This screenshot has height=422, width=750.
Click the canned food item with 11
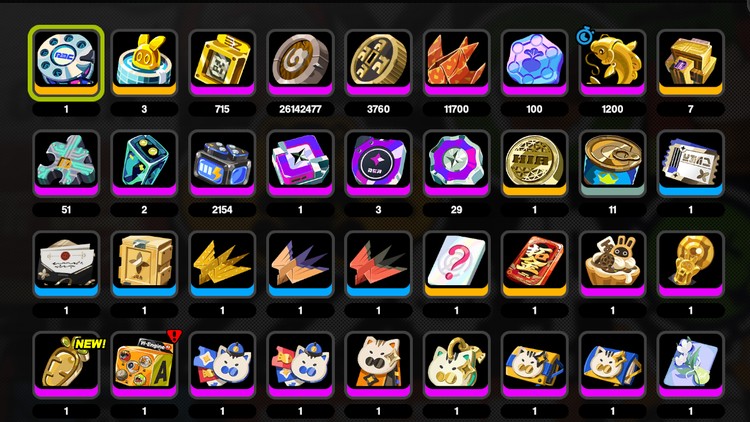click(x=612, y=164)
